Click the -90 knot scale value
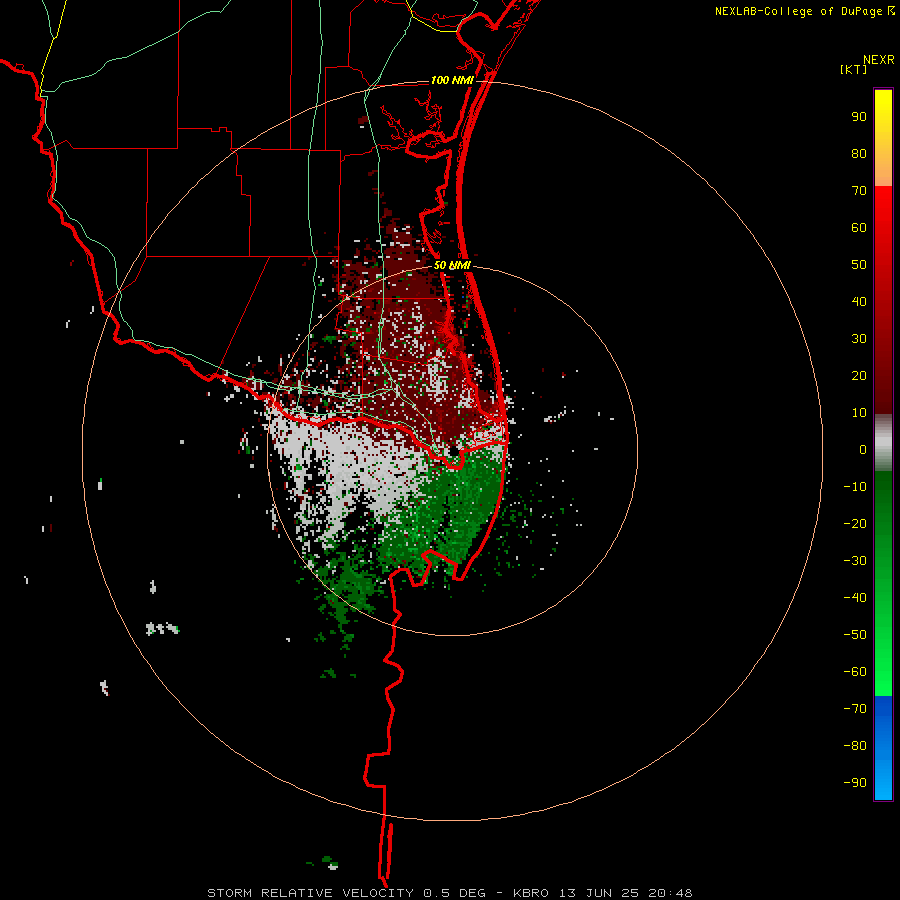The height and width of the screenshot is (900, 900). pyautogui.click(x=855, y=782)
